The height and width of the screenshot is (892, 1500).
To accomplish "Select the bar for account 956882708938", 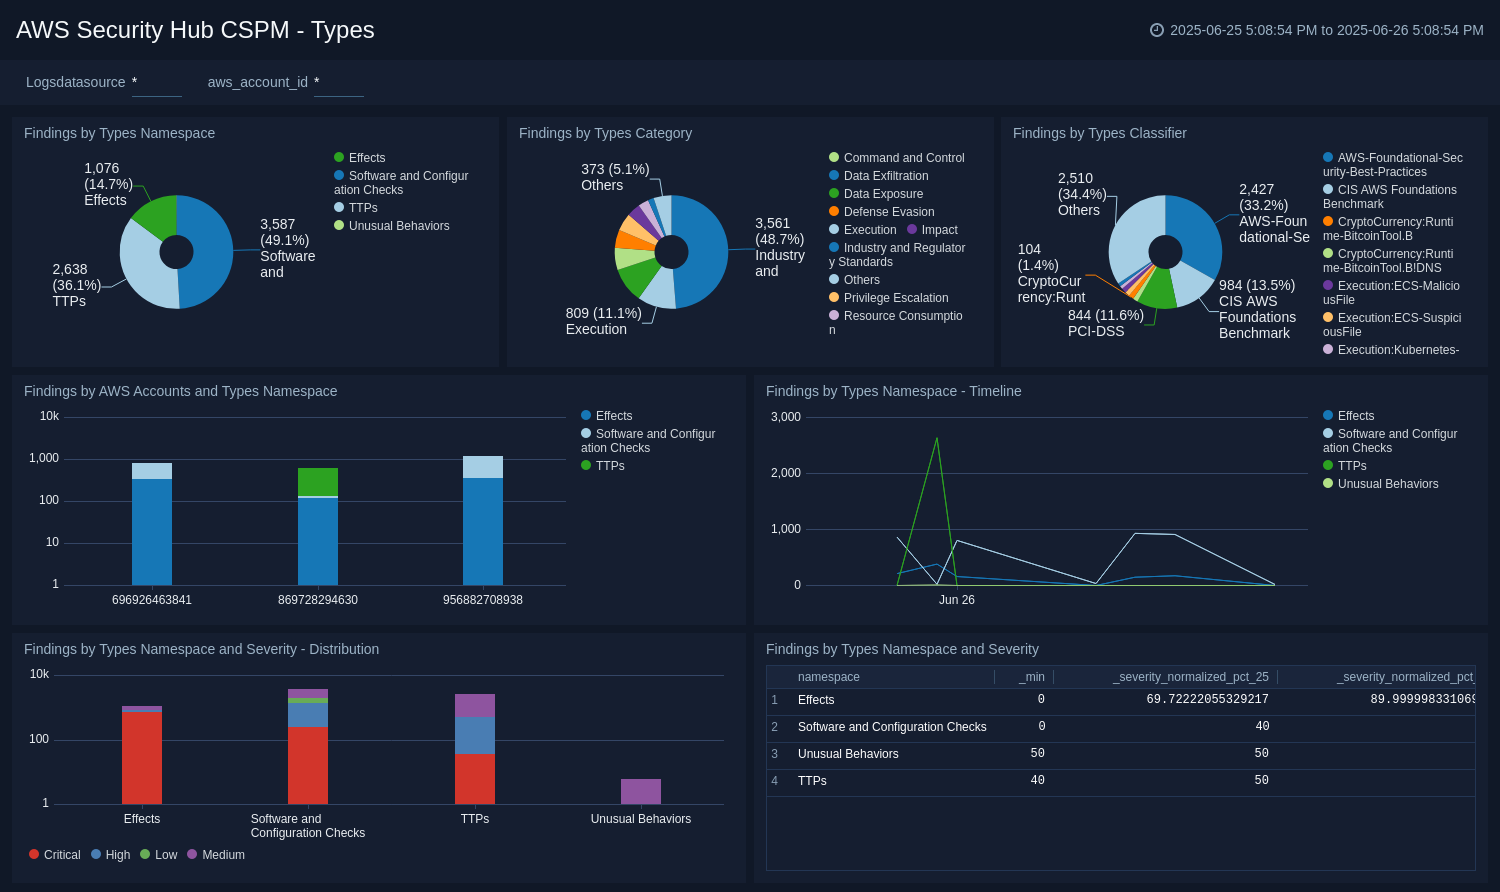I will click(483, 520).
